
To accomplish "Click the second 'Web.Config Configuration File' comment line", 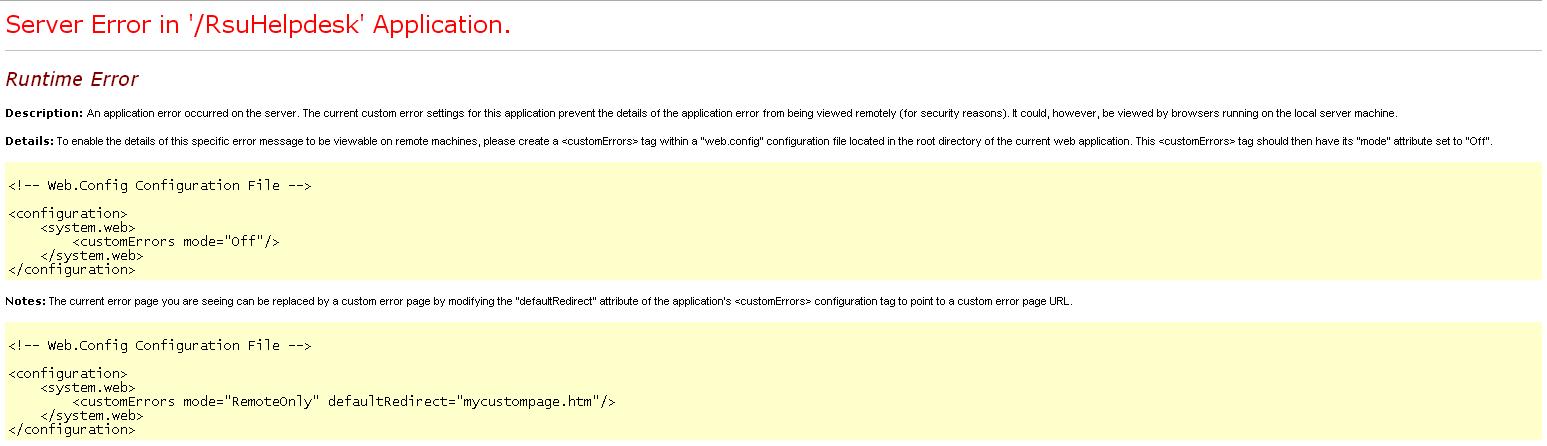I will click(160, 345).
